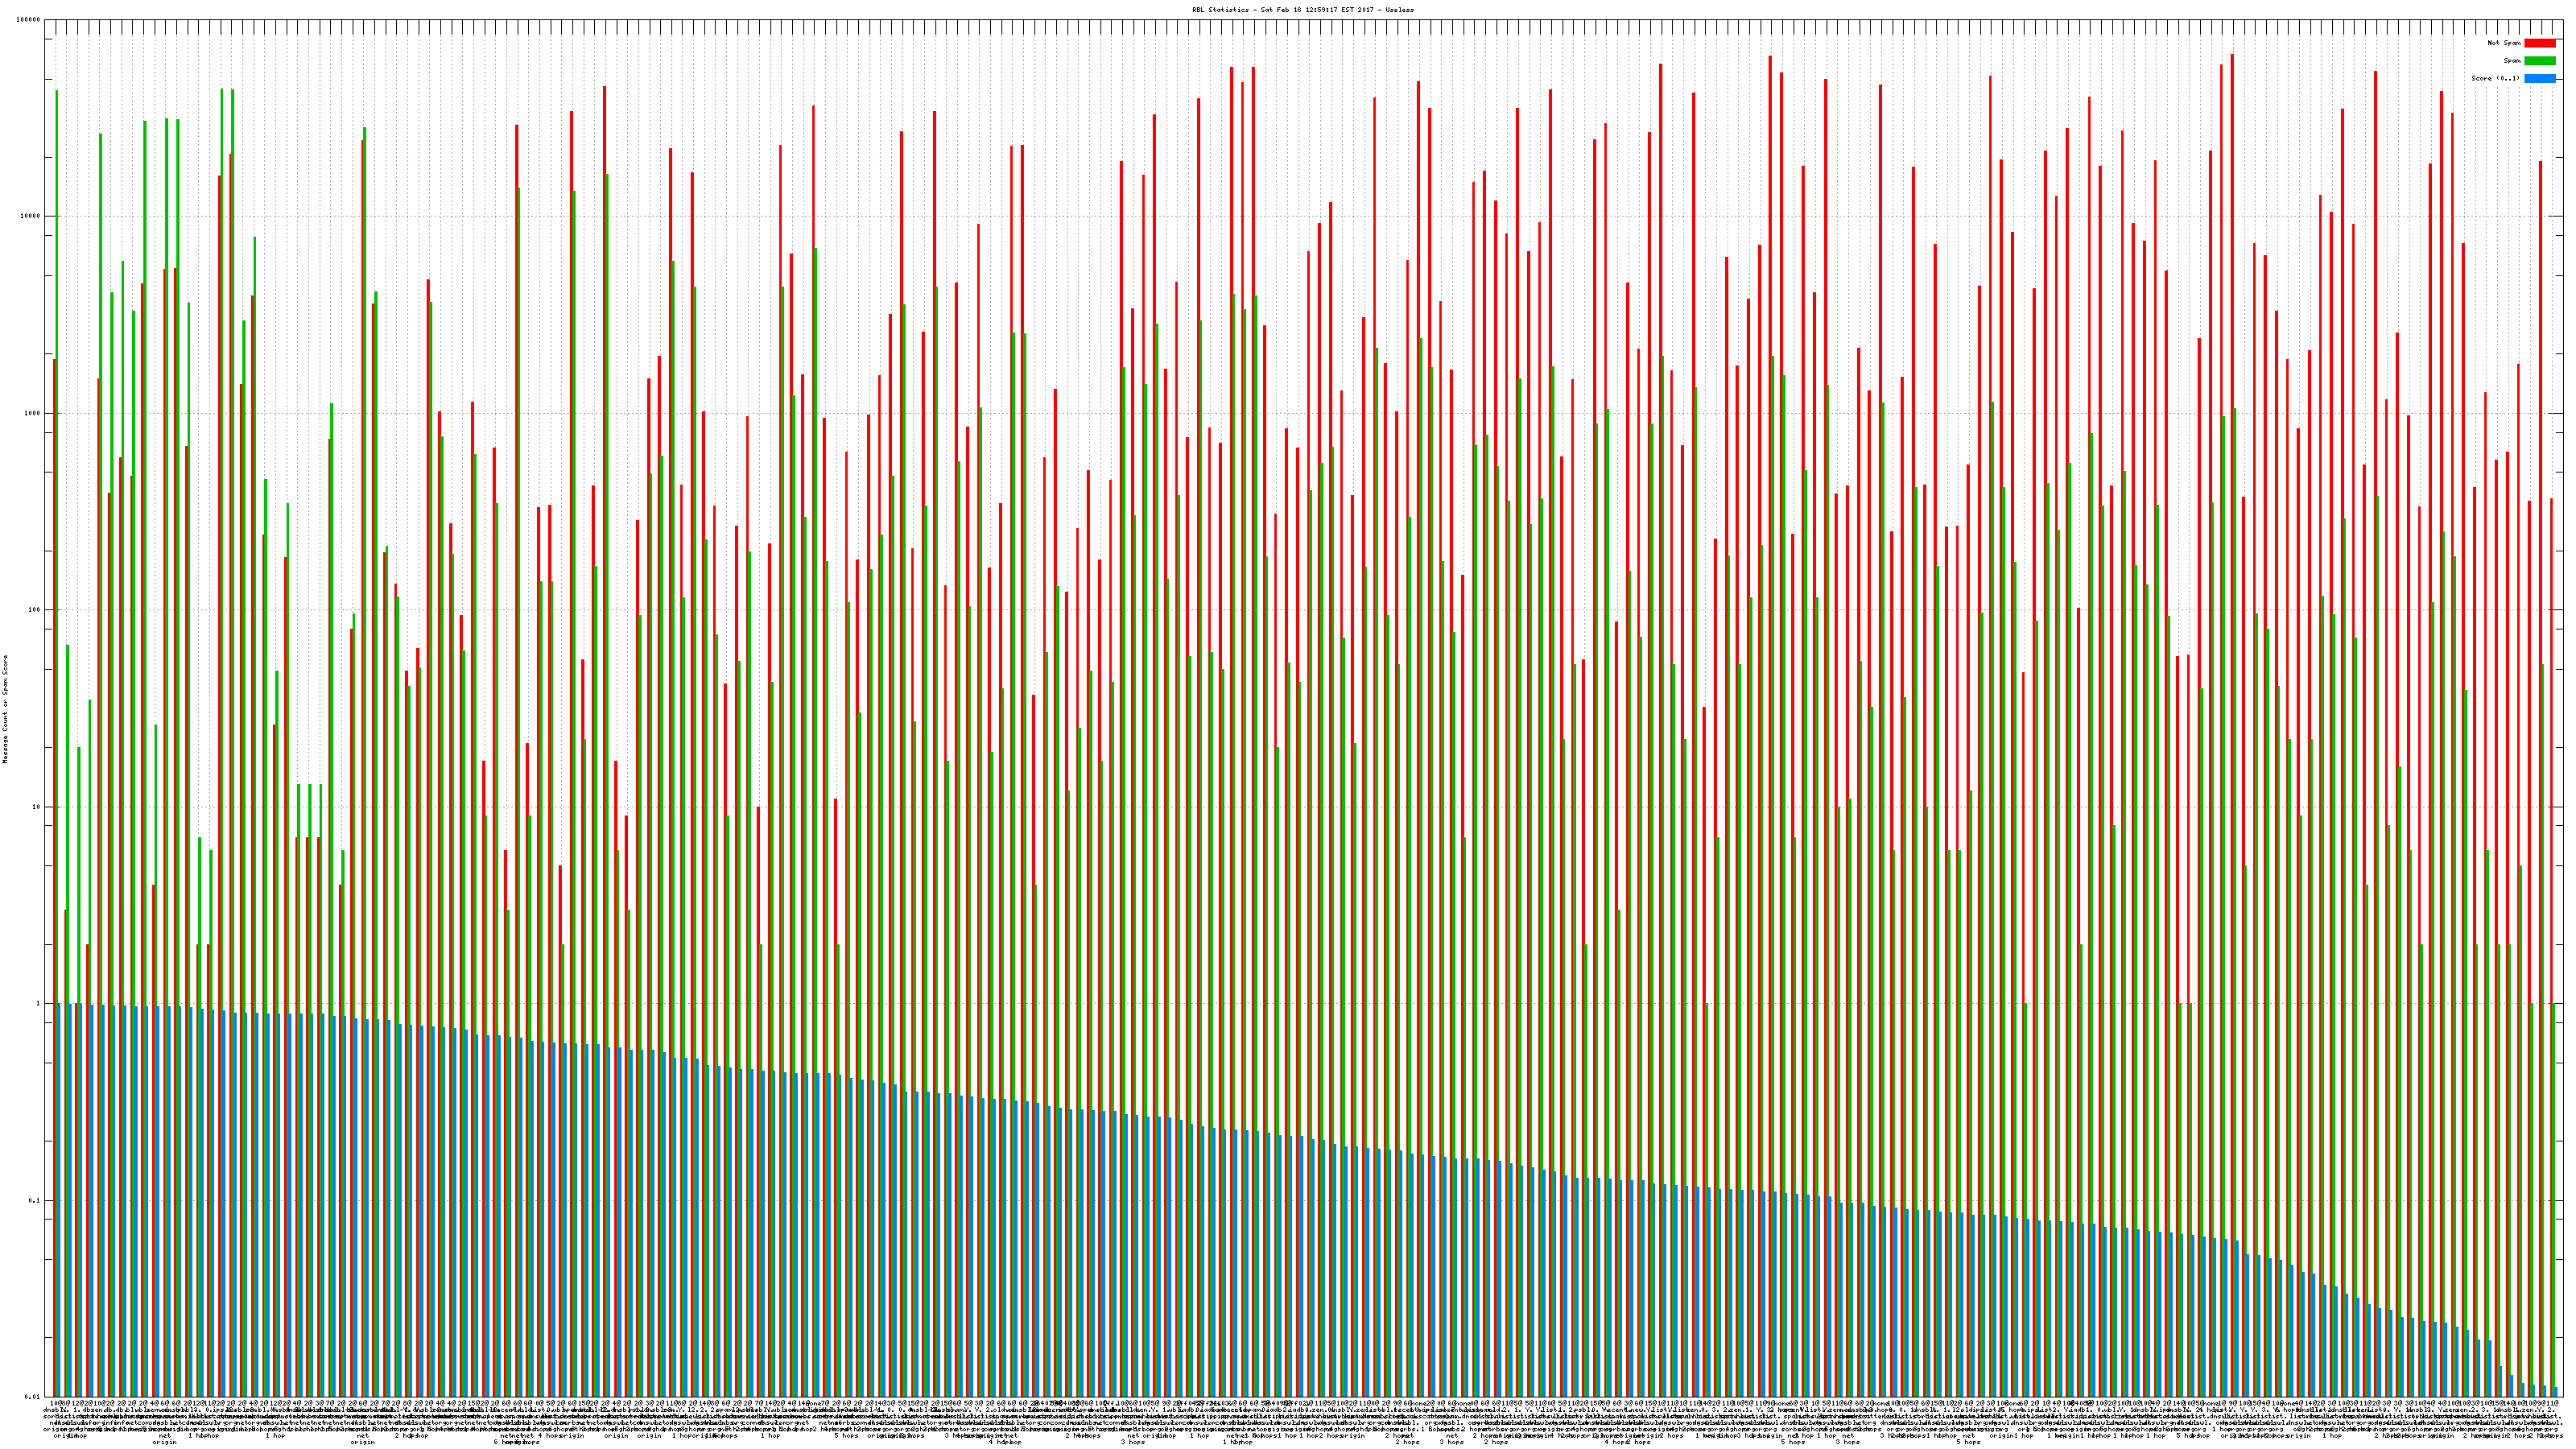Click the leftmost blue Score bar
2576x1449 pixels.
[x=59, y=1200]
